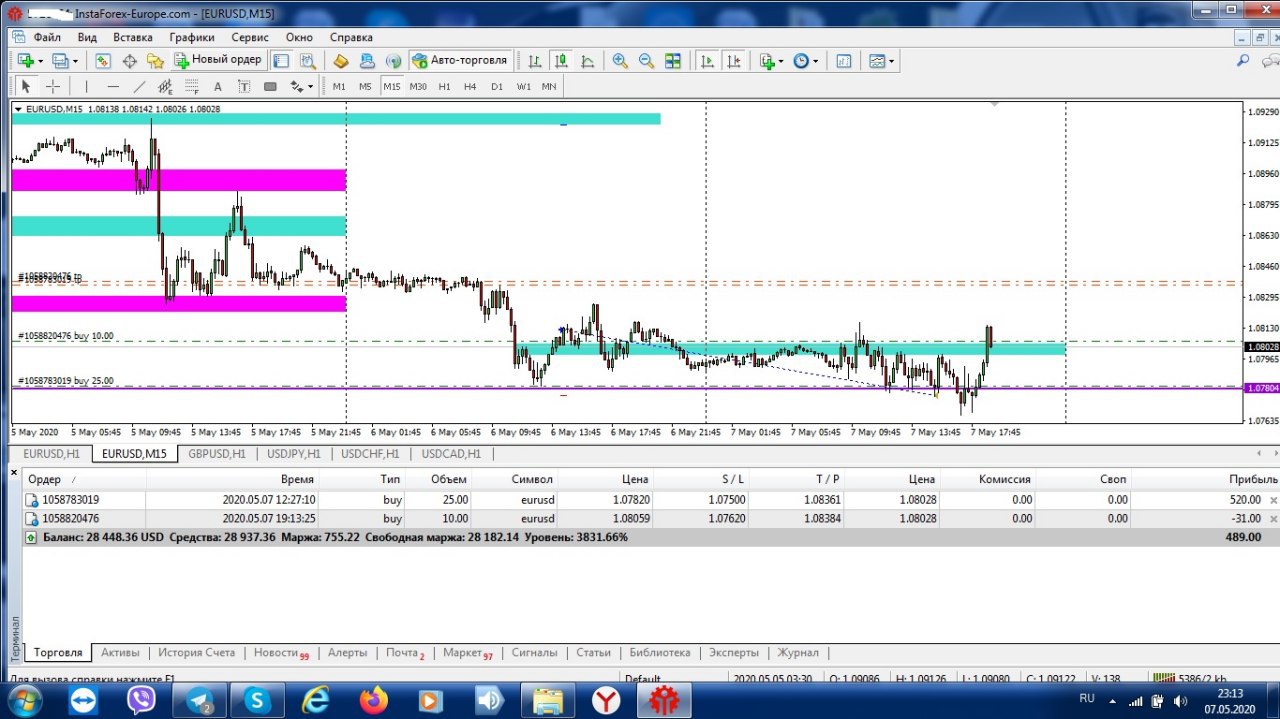Open the Сервис menu
Screen dimensions: 1280x719
[250, 37]
